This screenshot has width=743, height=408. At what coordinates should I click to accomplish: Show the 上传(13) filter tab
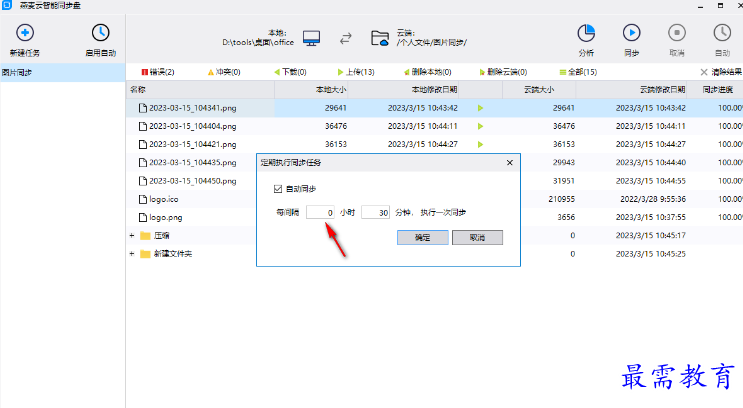tap(356, 72)
